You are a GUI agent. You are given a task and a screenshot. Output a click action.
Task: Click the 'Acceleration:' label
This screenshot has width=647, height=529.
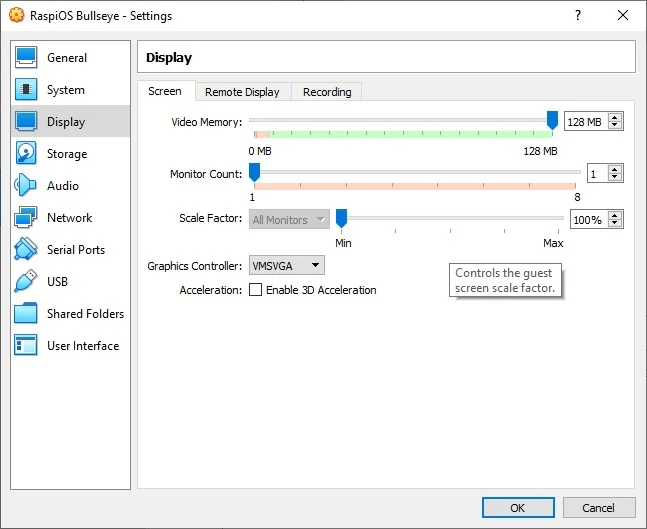210,290
